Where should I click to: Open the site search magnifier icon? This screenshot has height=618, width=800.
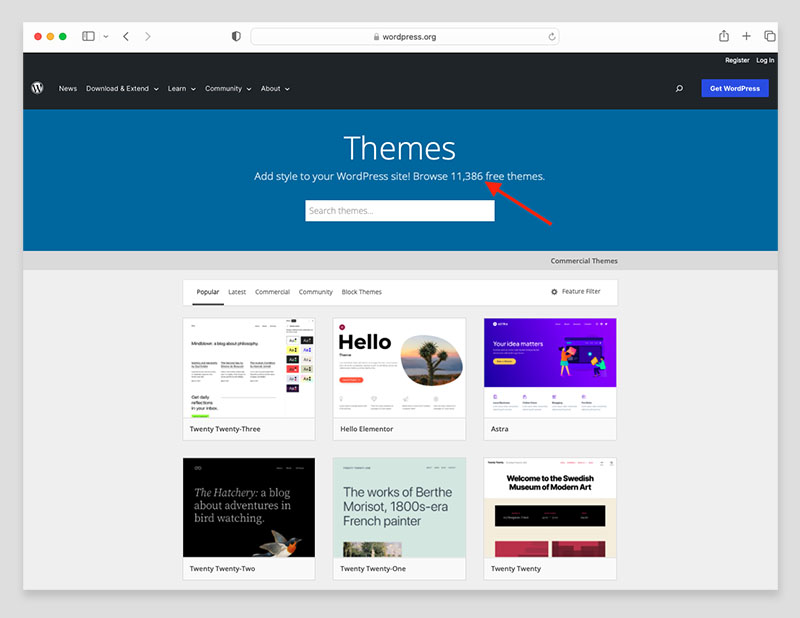(x=679, y=88)
